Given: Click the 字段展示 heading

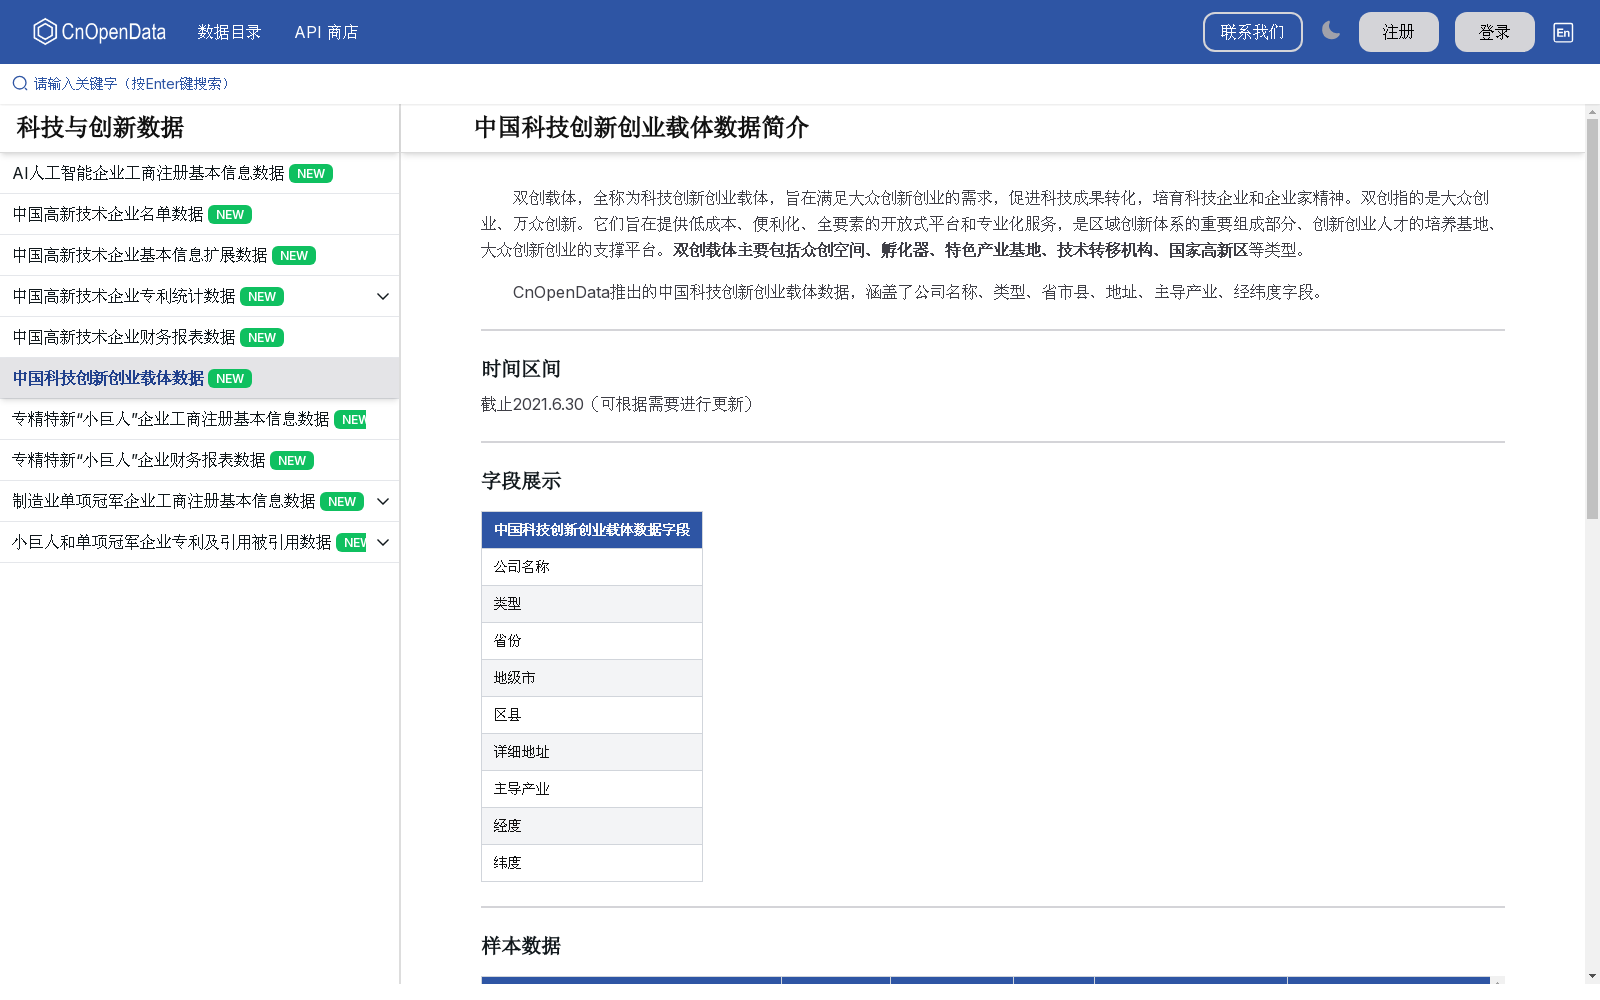Looking at the screenshot, I should pos(521,481).
